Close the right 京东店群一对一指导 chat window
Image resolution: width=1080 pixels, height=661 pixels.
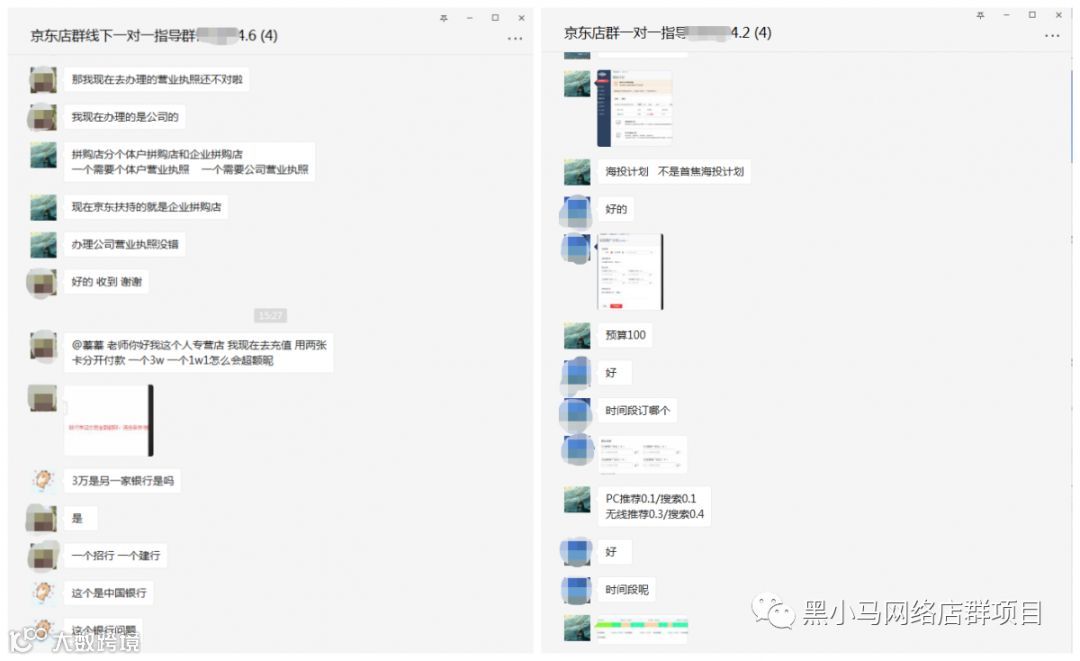[1059, 15]
